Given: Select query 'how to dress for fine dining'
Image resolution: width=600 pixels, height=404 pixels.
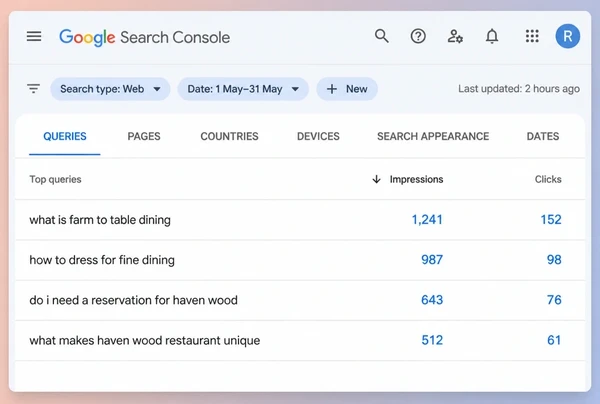Looking at the screenshot, I should 102,260.
